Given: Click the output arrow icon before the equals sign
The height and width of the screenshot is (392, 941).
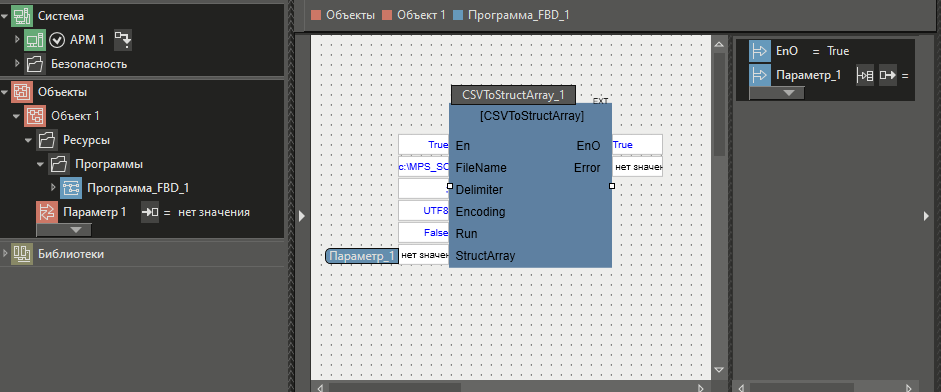Looking at the screenshot, I should pyautogui.click(x=888, y=76).
